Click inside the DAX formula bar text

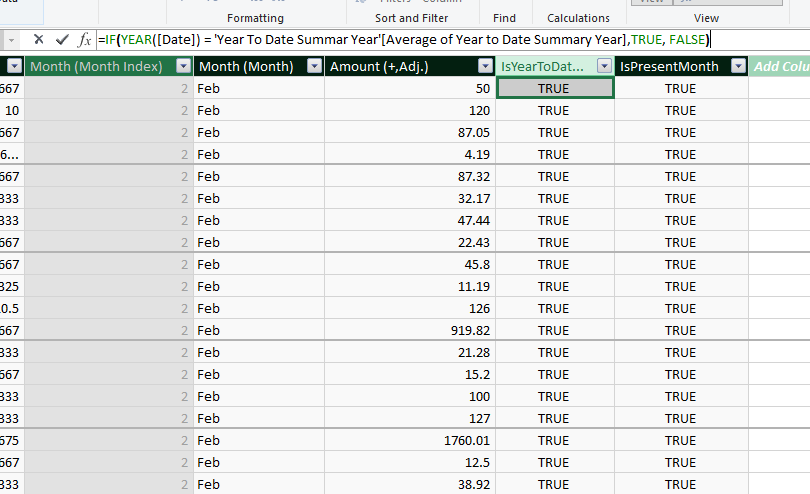tap(400, 40)
